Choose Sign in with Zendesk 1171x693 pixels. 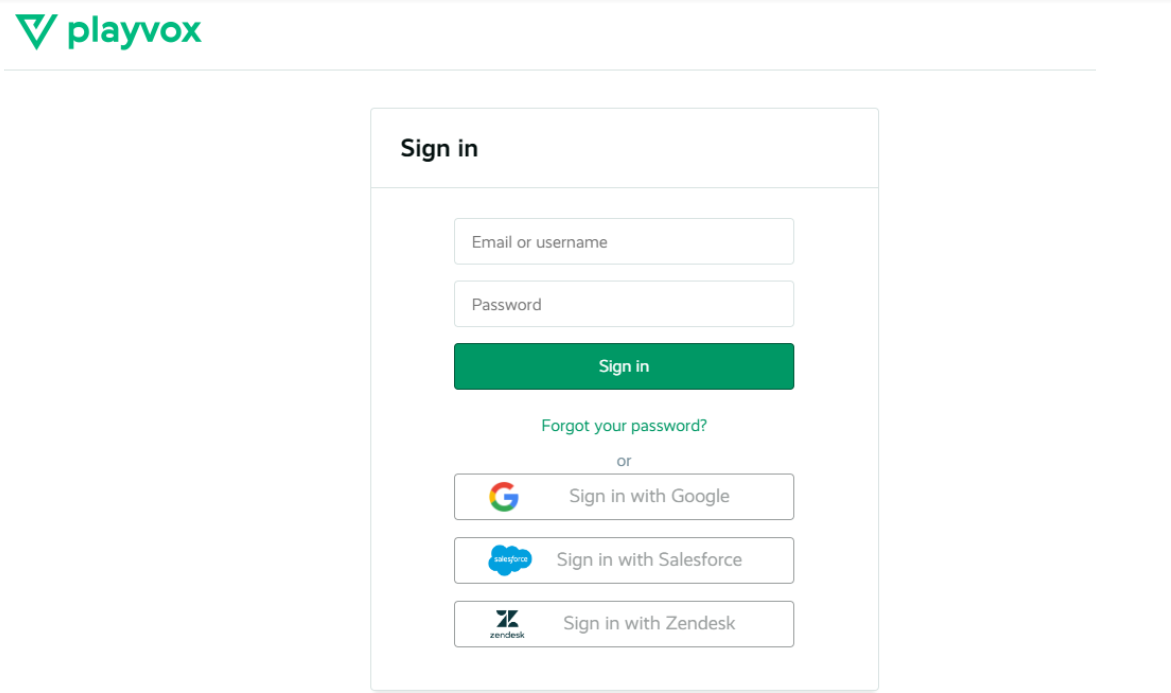tap(624, 624)
